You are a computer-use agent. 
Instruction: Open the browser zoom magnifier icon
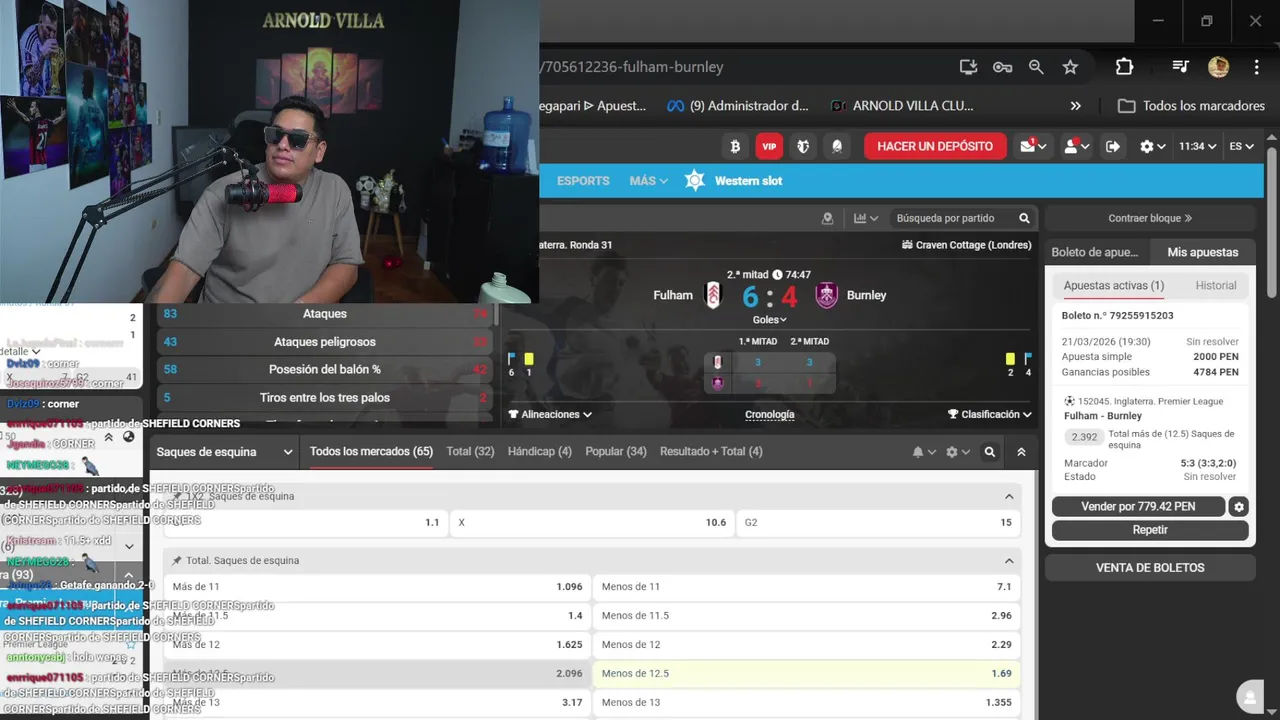coord(1036,67)
